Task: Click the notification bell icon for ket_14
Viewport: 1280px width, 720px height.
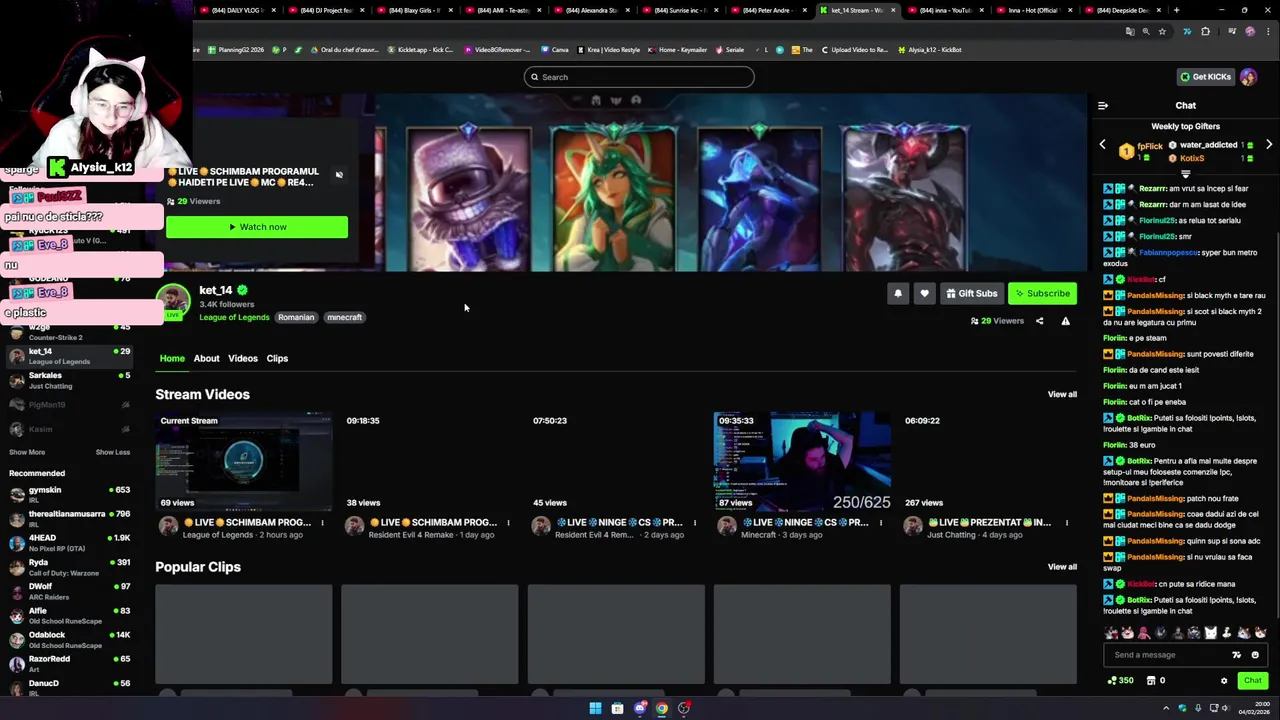Action: (898, 293)
